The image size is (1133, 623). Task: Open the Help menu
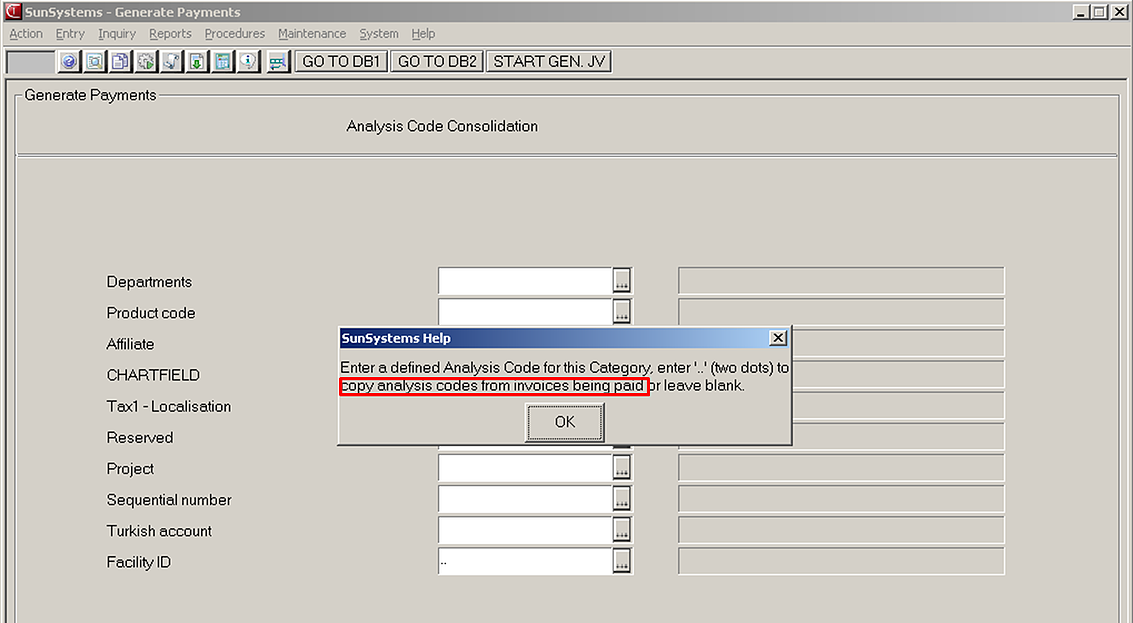click(x=423, y=34)
